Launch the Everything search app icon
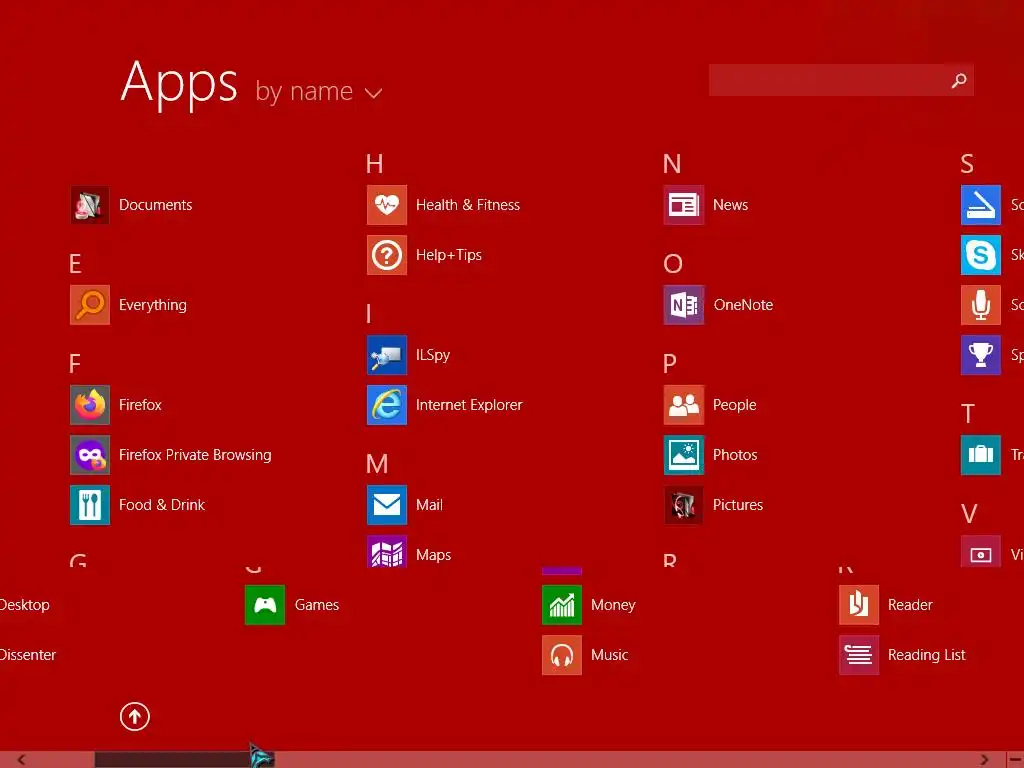Screen dimensions: 1024x768 point(89,305)
